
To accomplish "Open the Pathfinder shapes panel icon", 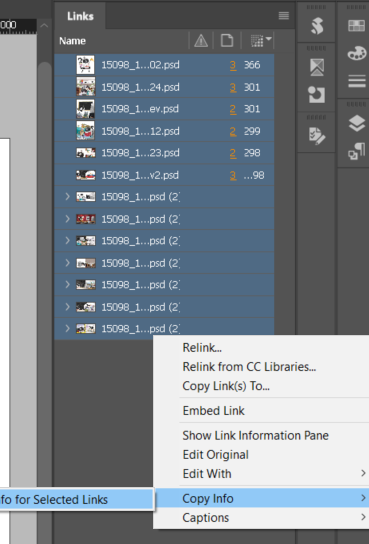I will [x=317, y=94].
